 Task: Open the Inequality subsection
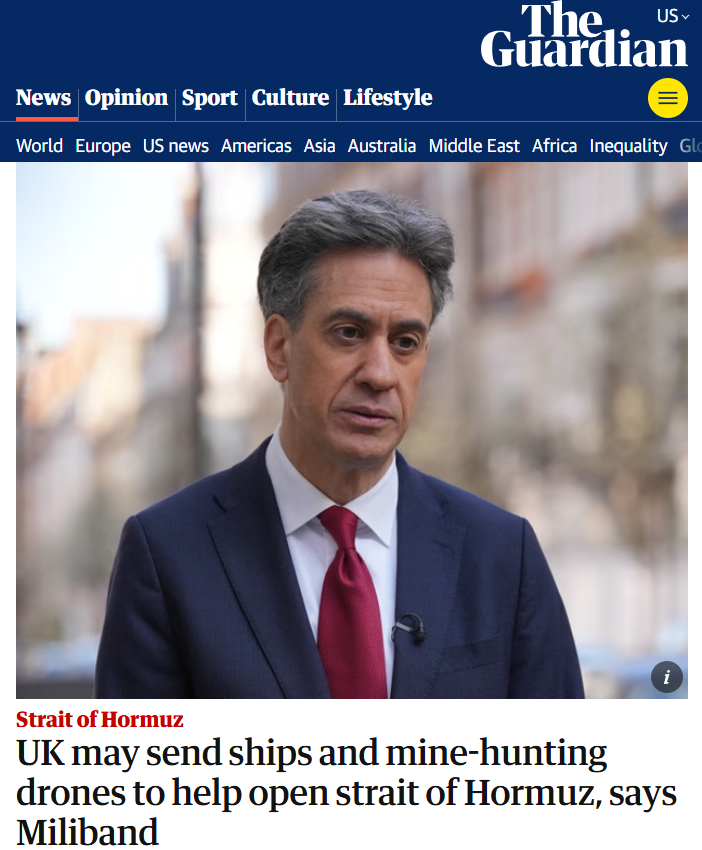coord(628,146)
